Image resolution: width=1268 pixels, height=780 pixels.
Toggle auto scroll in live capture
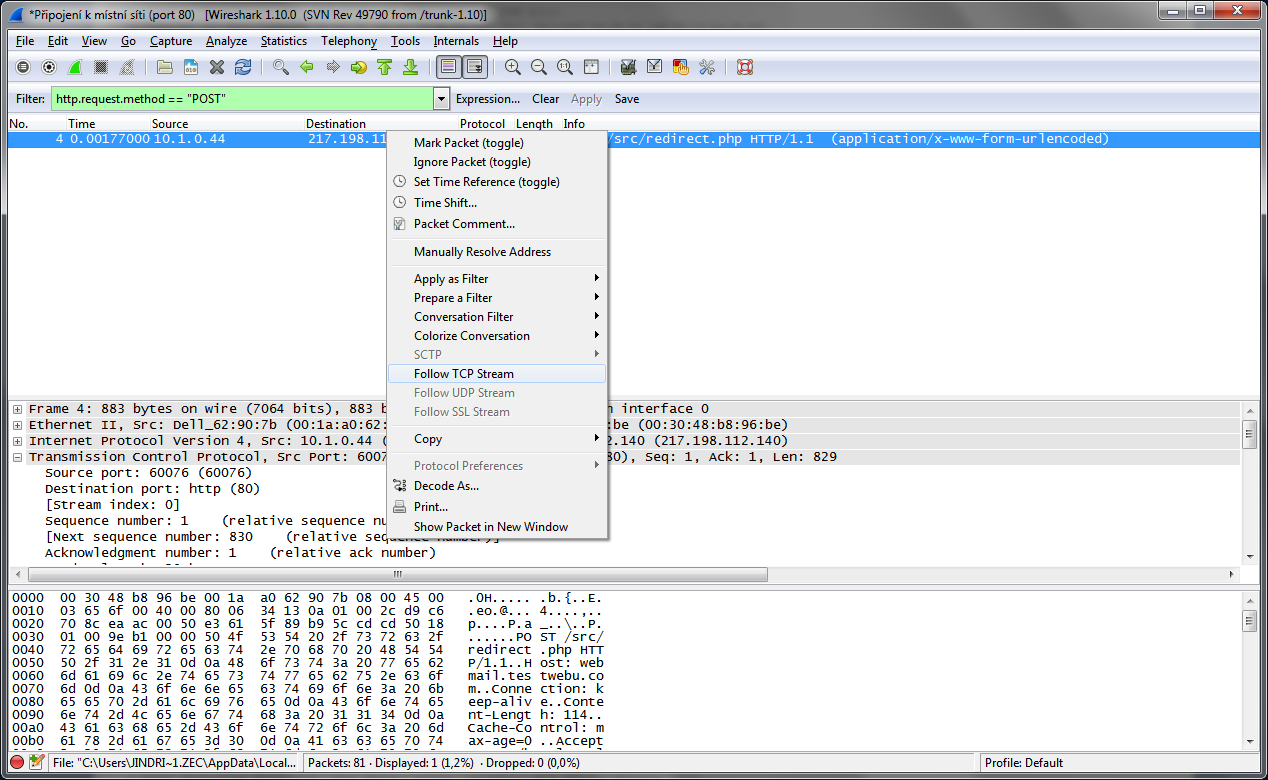(x=475, y=67)
